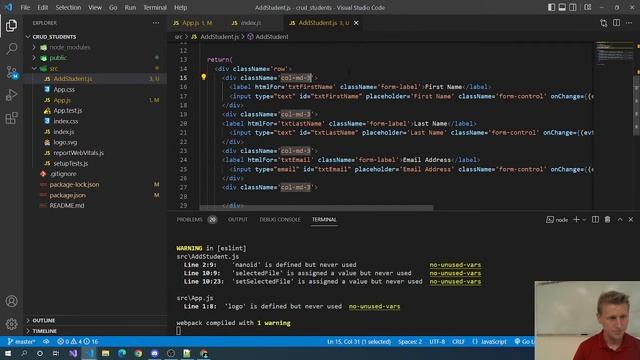The height and width of the screenshot is (360, 640).
Task: Maximize the panel with up chevron
Action: click(x=620, y=220)
